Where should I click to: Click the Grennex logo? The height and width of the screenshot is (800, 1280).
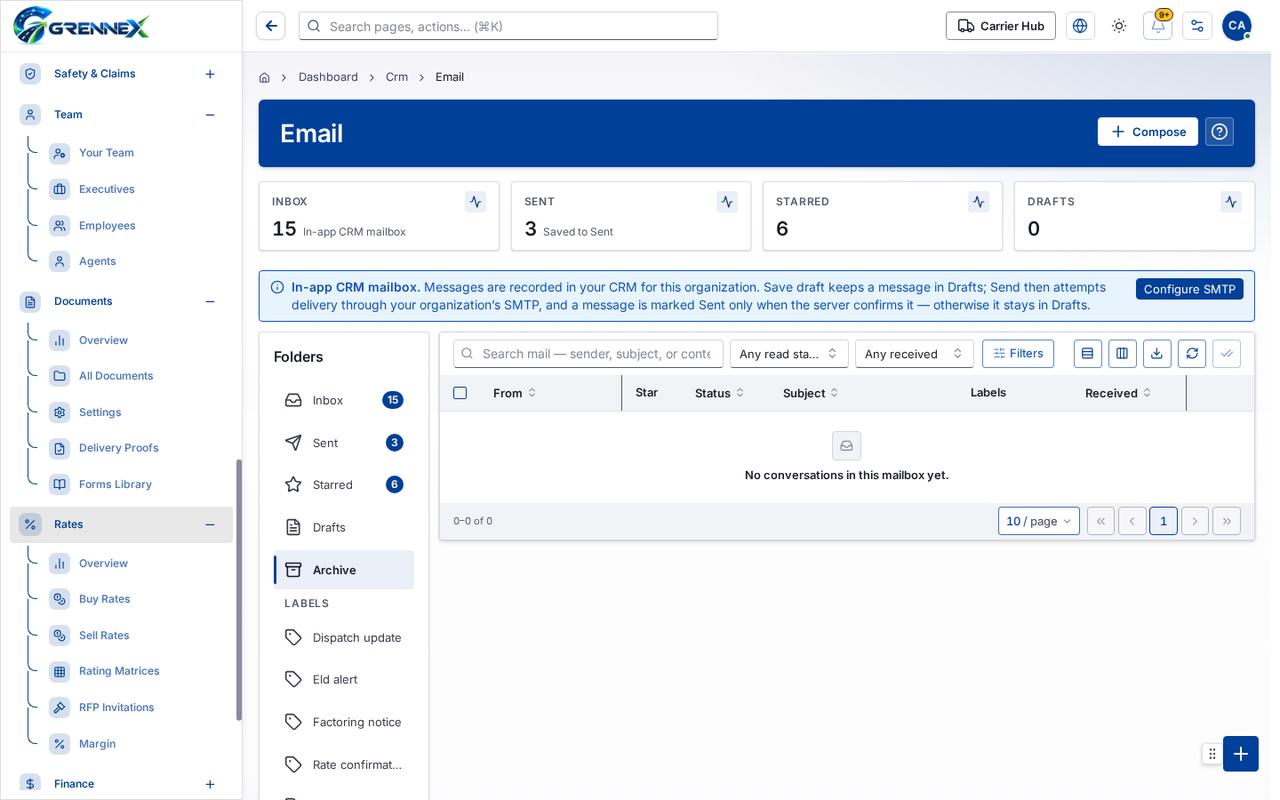(81, 25)
